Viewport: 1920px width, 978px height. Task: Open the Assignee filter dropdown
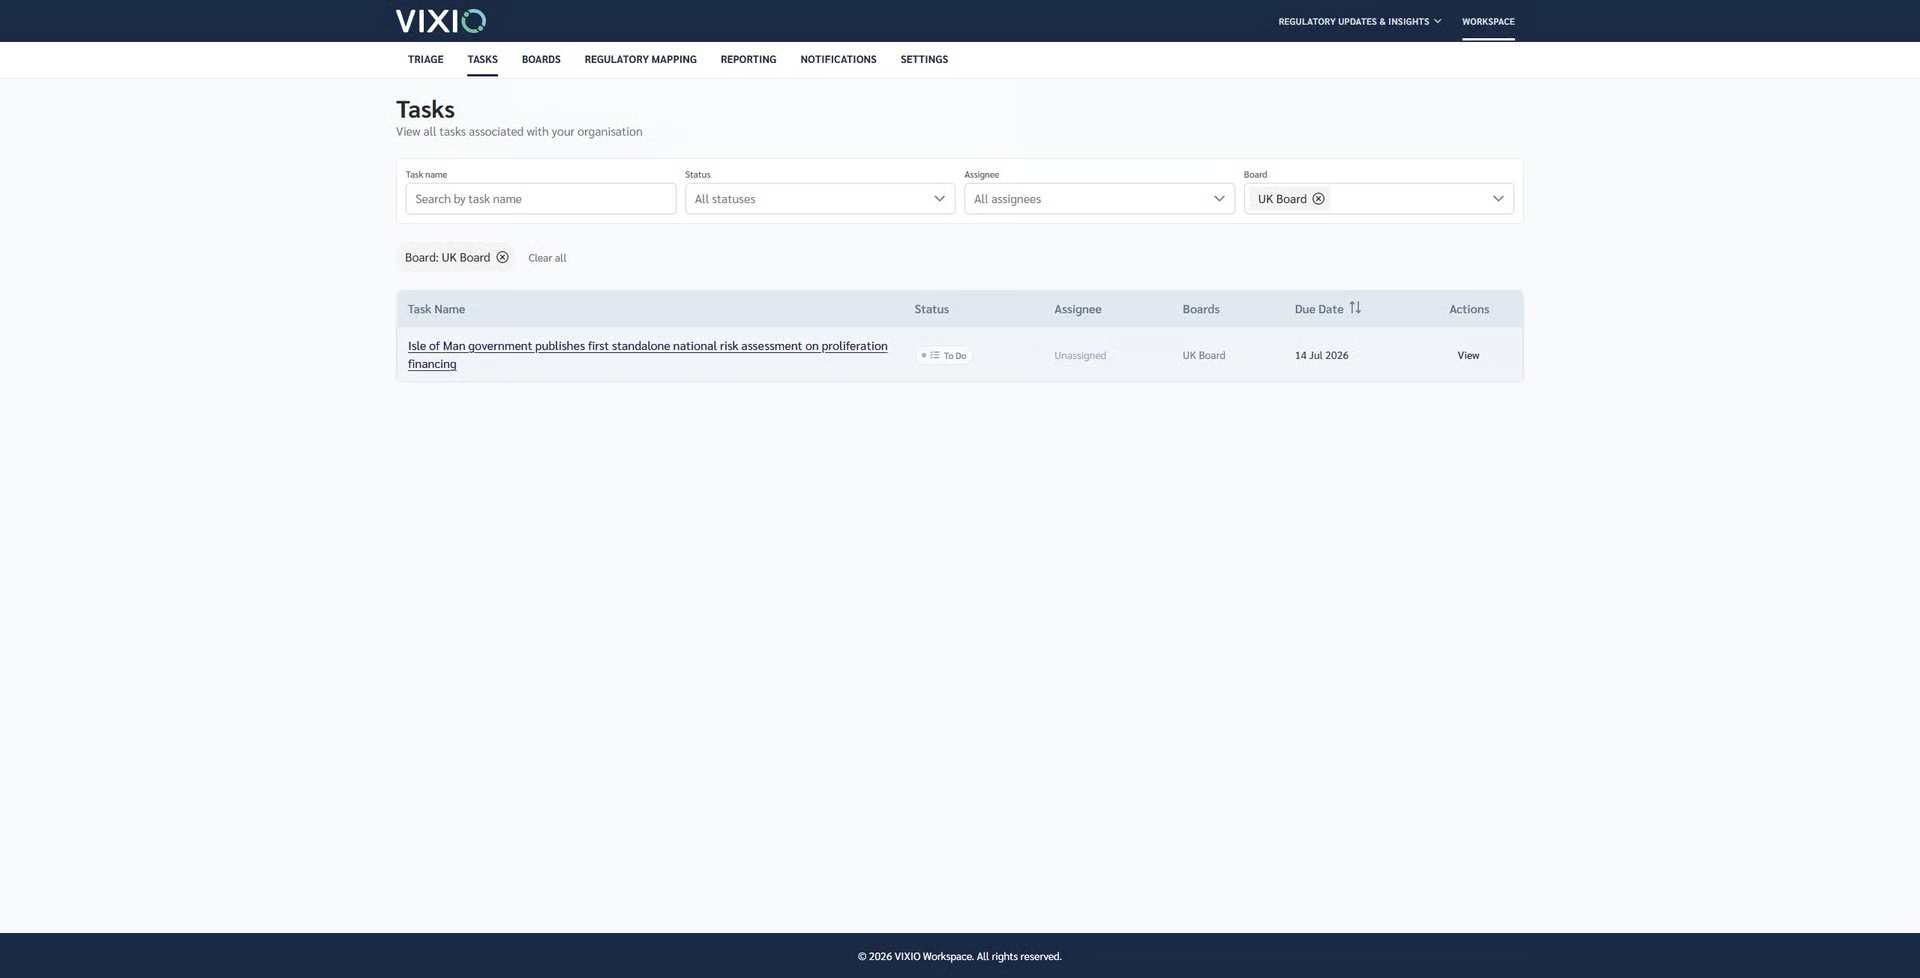(1099, 199)
